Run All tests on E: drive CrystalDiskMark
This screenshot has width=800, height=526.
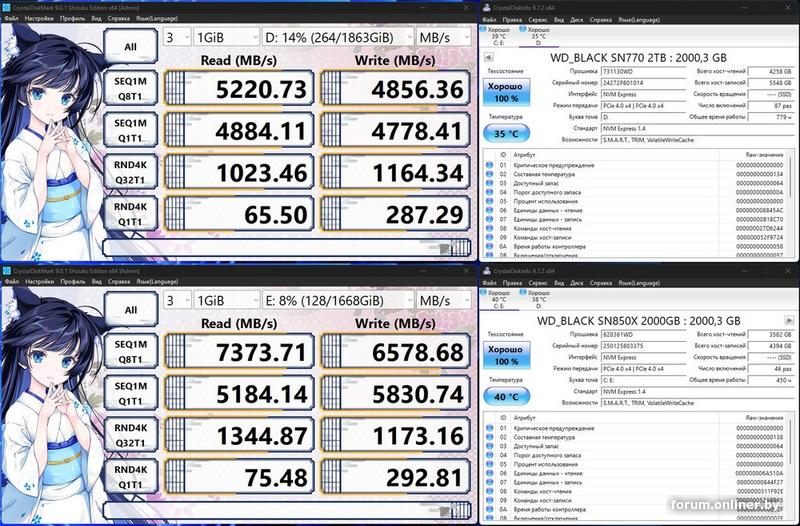point(131,309)
